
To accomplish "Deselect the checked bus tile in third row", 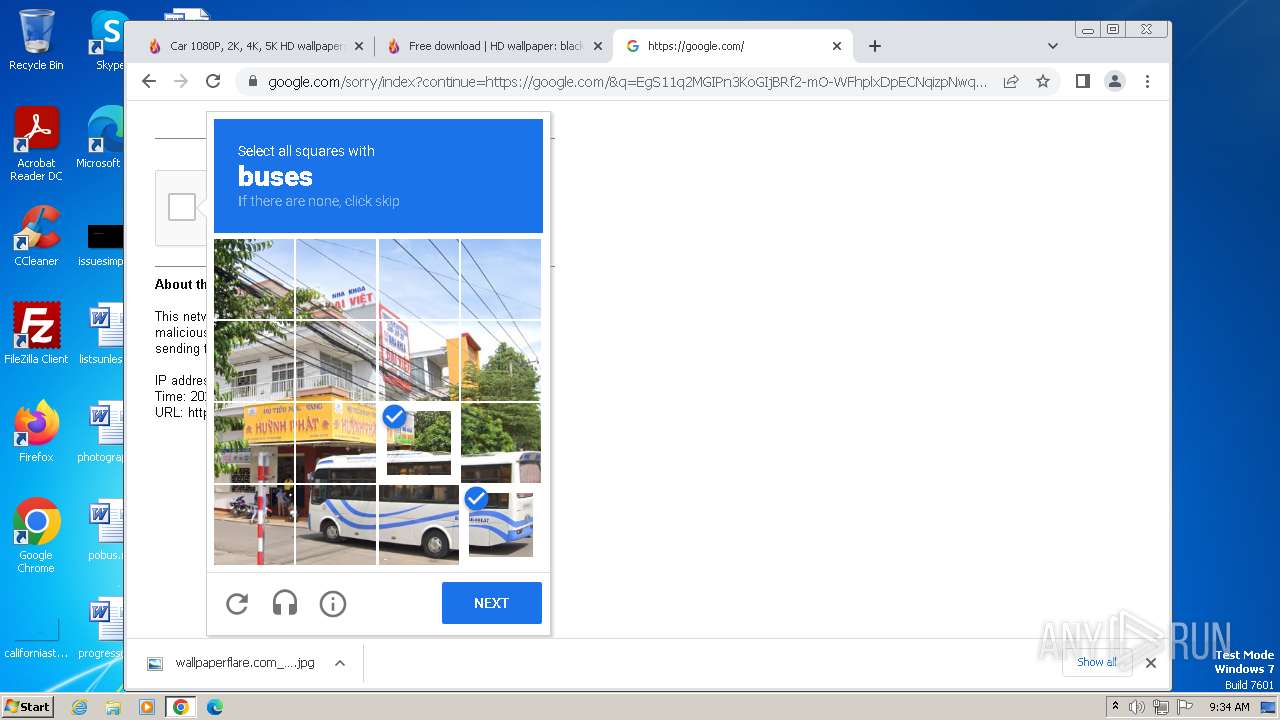I will tap(418, 442).
